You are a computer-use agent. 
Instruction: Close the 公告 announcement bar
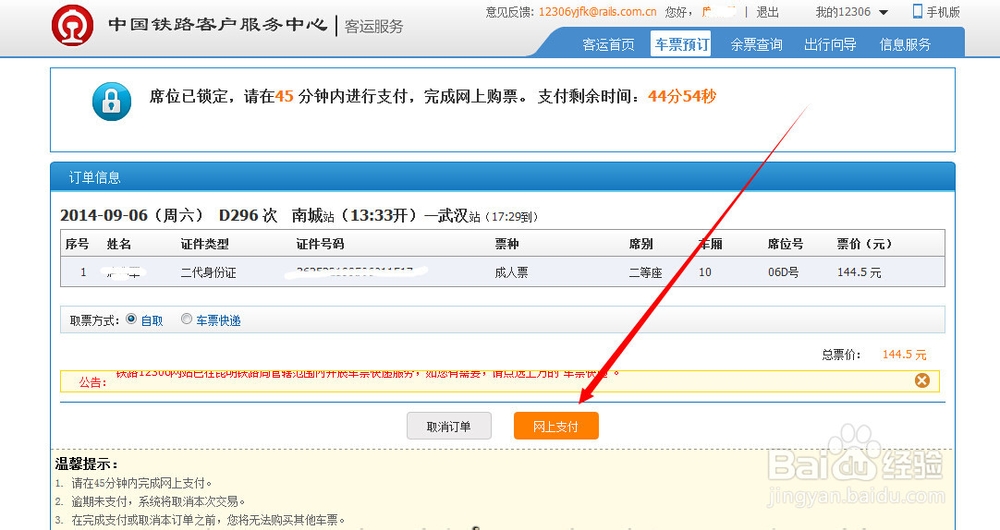[922, 381]
